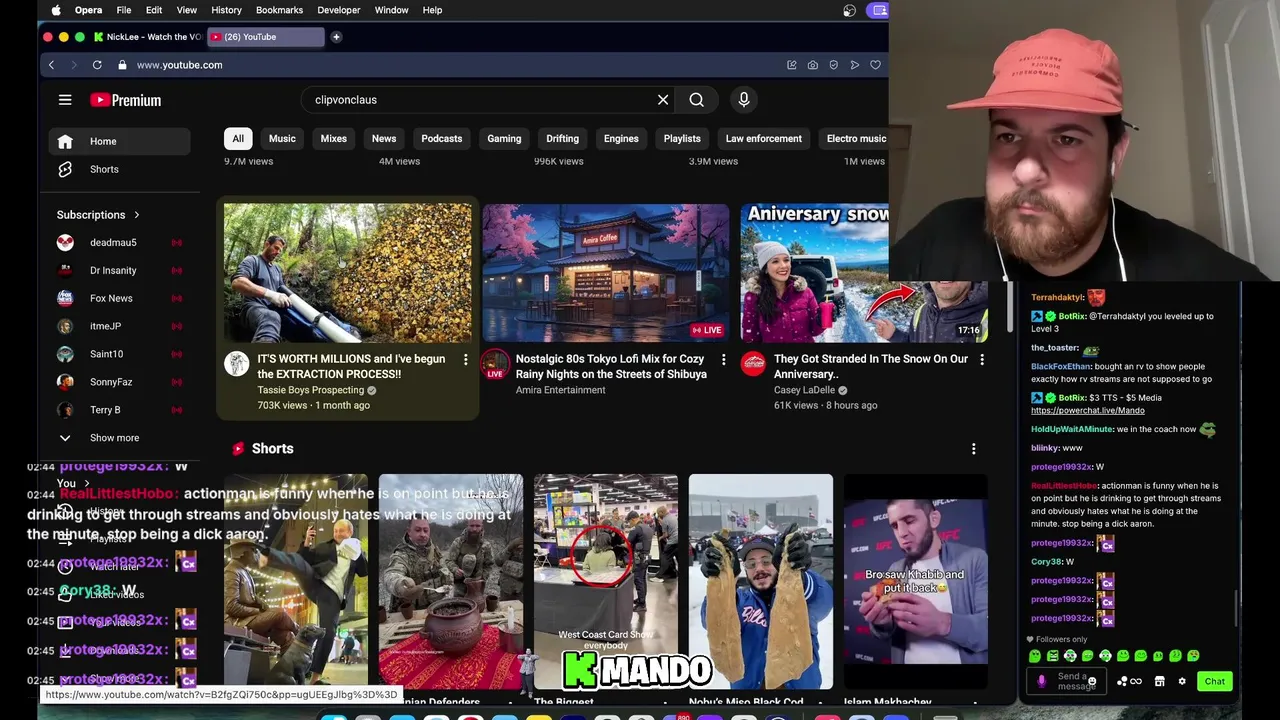The height and width of the screenshot is (720, 1280).
Task: Open the Developer menu
Action: [x=339, y=10]
